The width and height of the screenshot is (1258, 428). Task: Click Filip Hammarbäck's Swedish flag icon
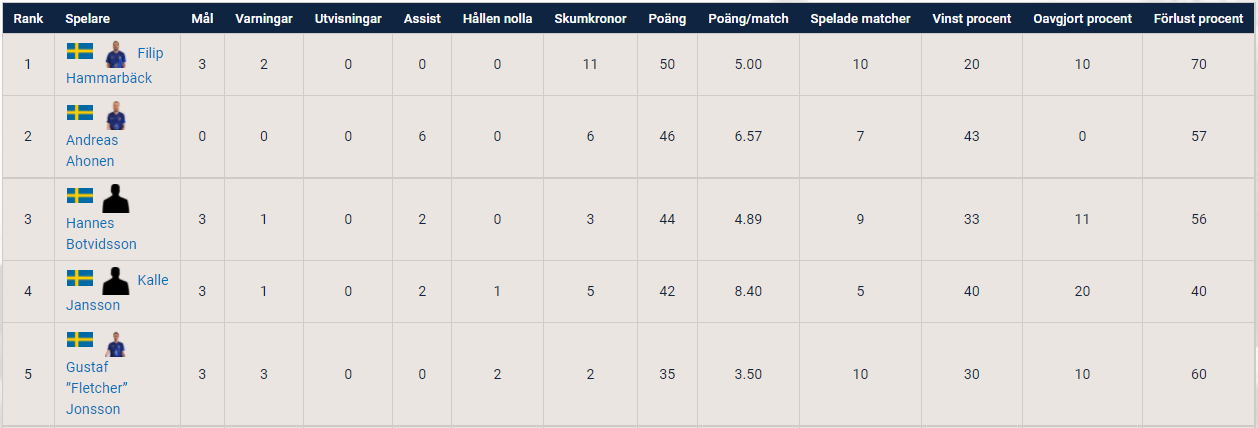80,51
